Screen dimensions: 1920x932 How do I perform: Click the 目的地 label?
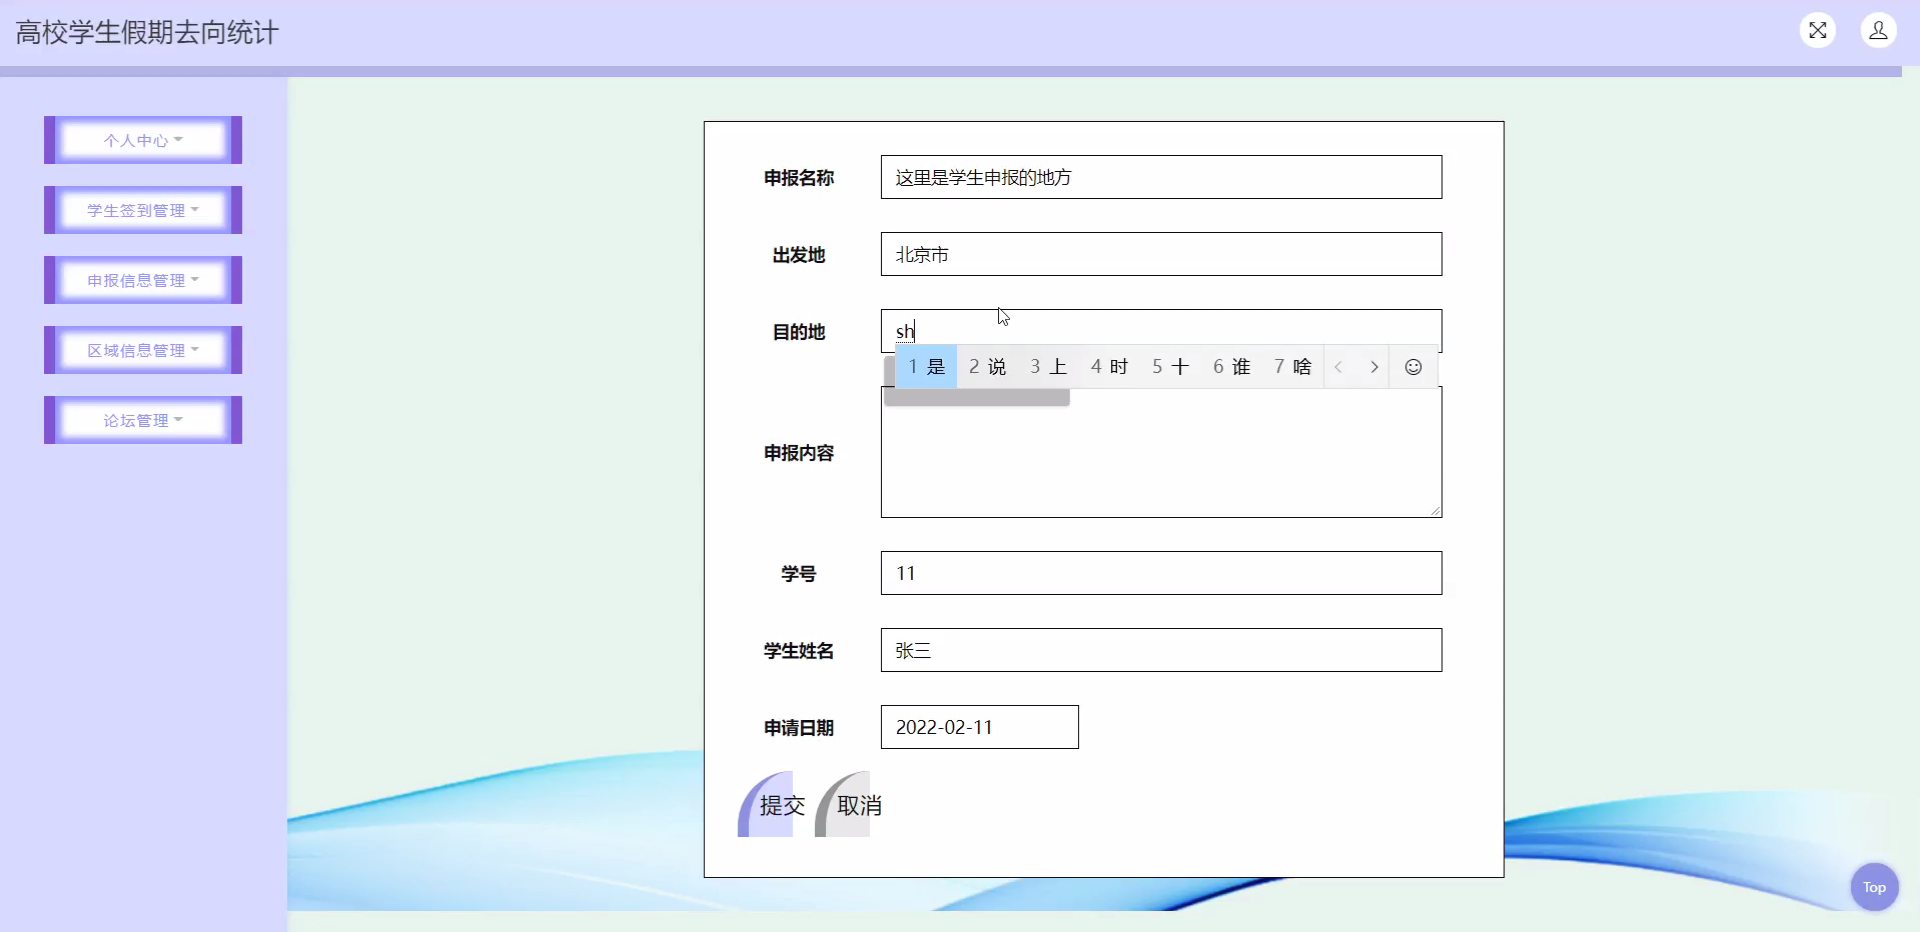point(798,332)
